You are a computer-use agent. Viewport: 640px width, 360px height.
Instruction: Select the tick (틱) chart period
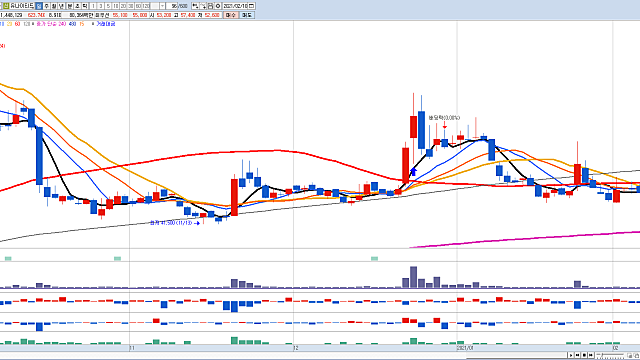tap(85, 6)
